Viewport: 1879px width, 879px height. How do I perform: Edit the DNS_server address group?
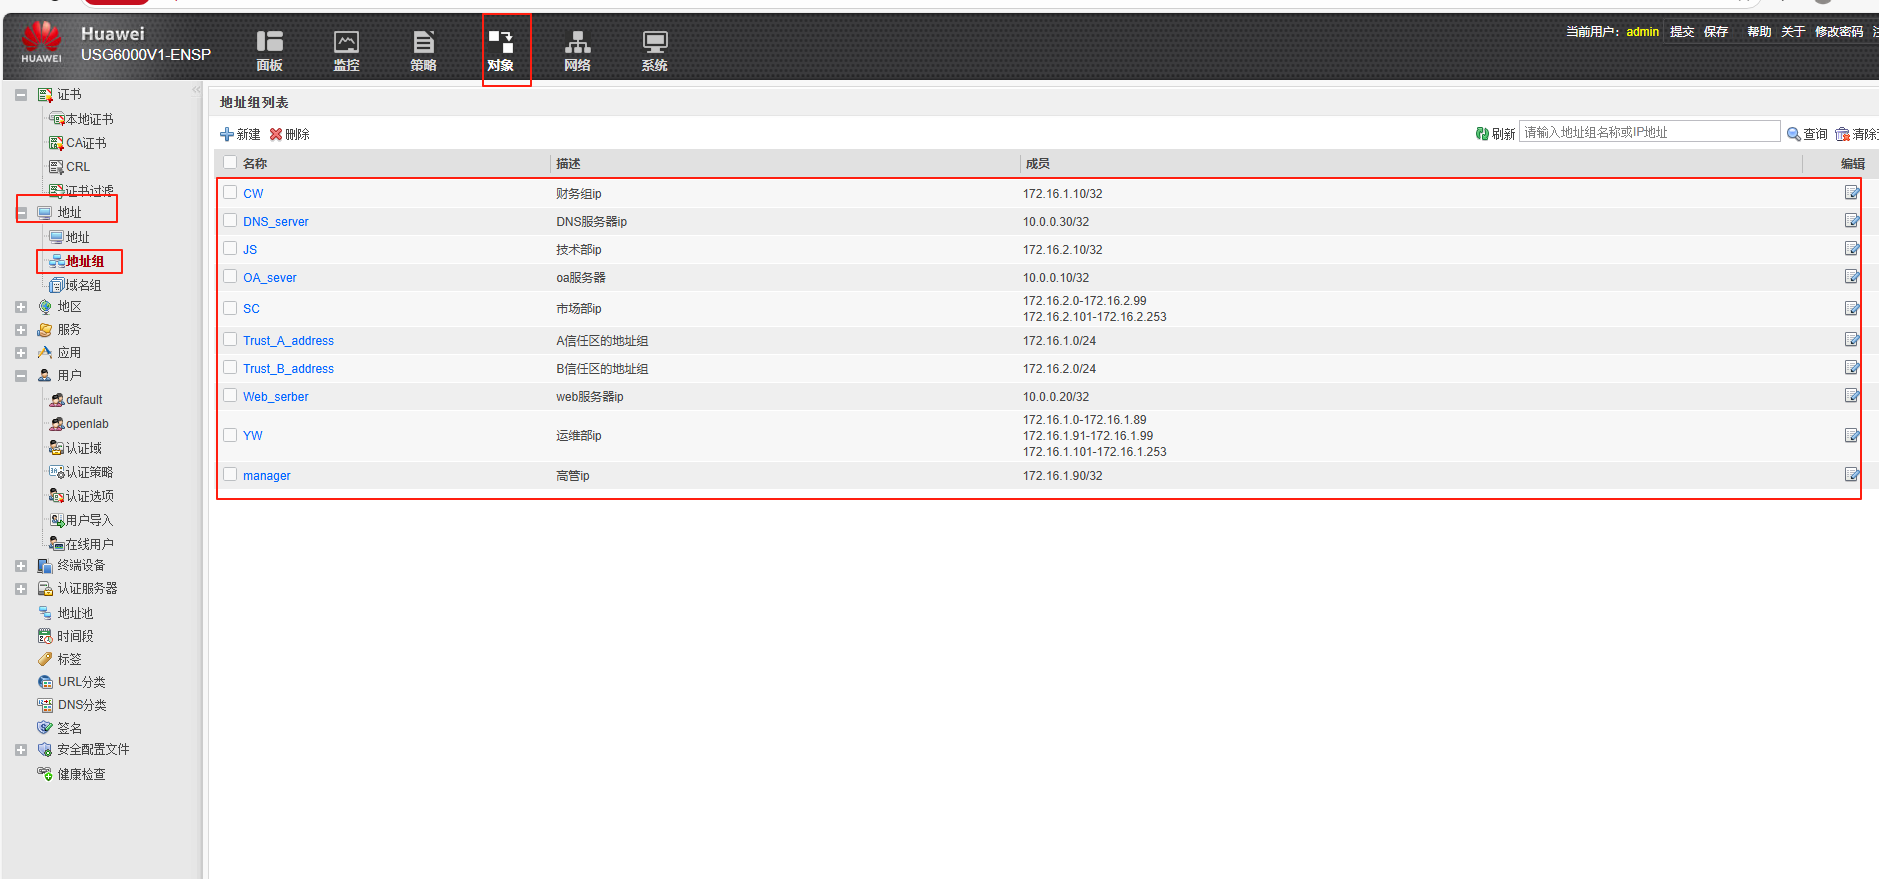1852,220
